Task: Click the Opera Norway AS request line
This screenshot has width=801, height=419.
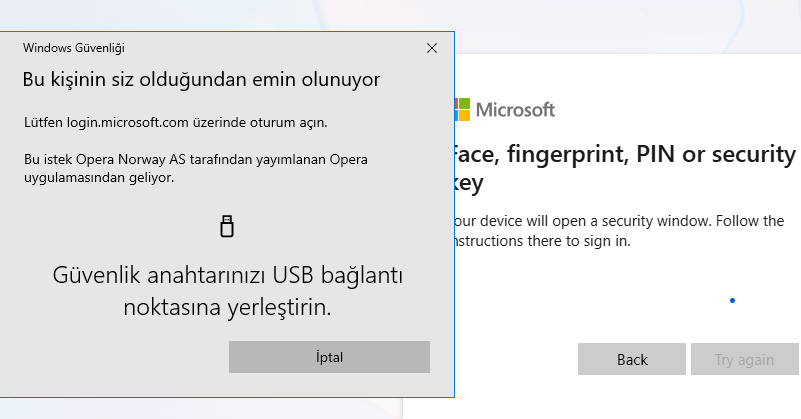Action: (196, 159)
